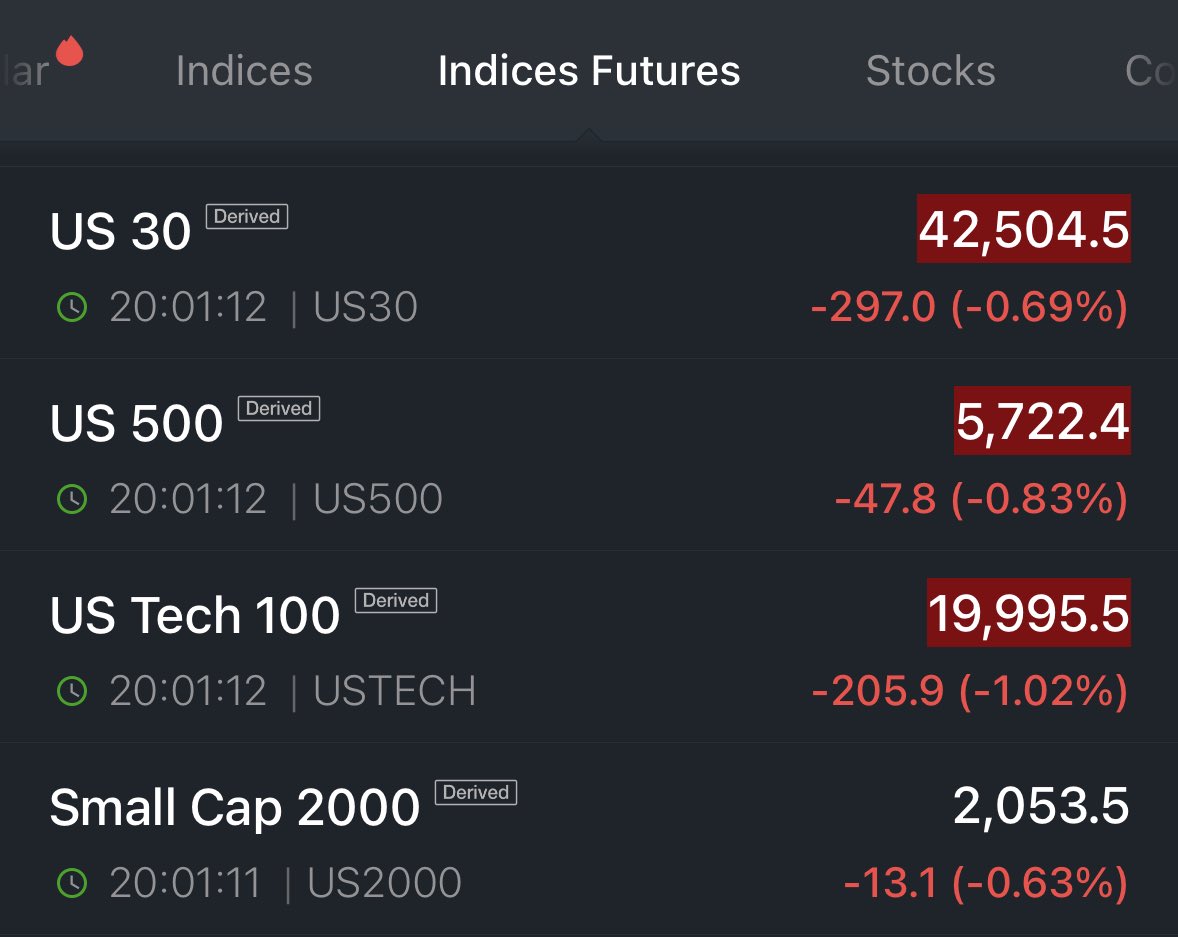This screenshot has height=937, width=1178.
Task: Click the green clock icon for US 30
Action: (x=72, y=307)
